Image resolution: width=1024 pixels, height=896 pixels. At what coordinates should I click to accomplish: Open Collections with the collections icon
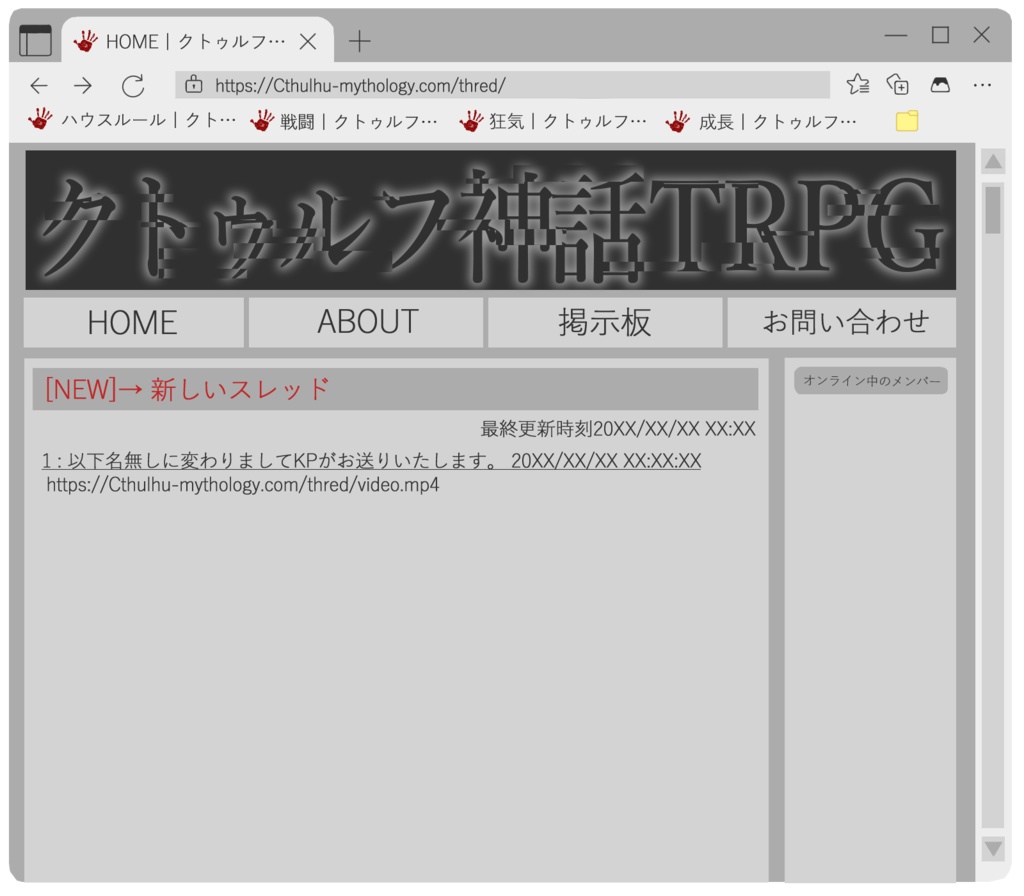pyautogui.click(x=899, y=85)
